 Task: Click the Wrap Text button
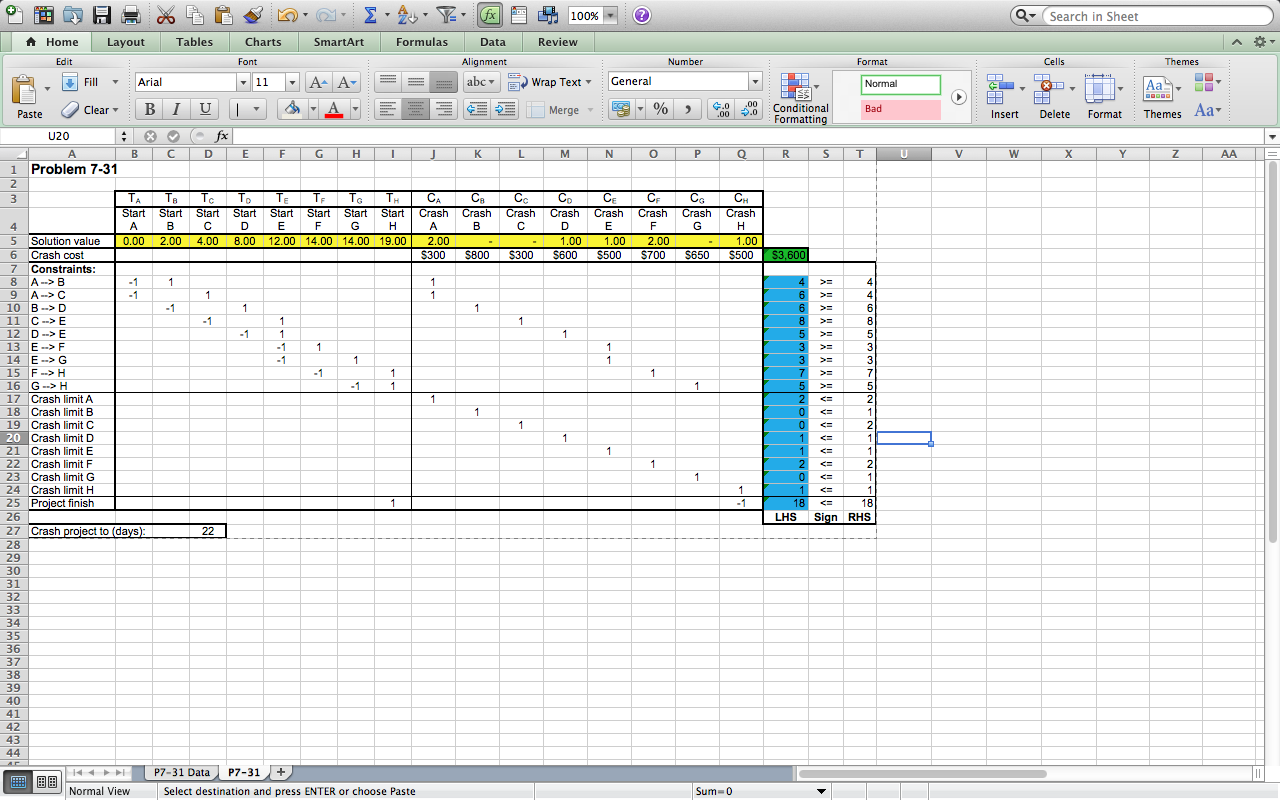(550, 82)
